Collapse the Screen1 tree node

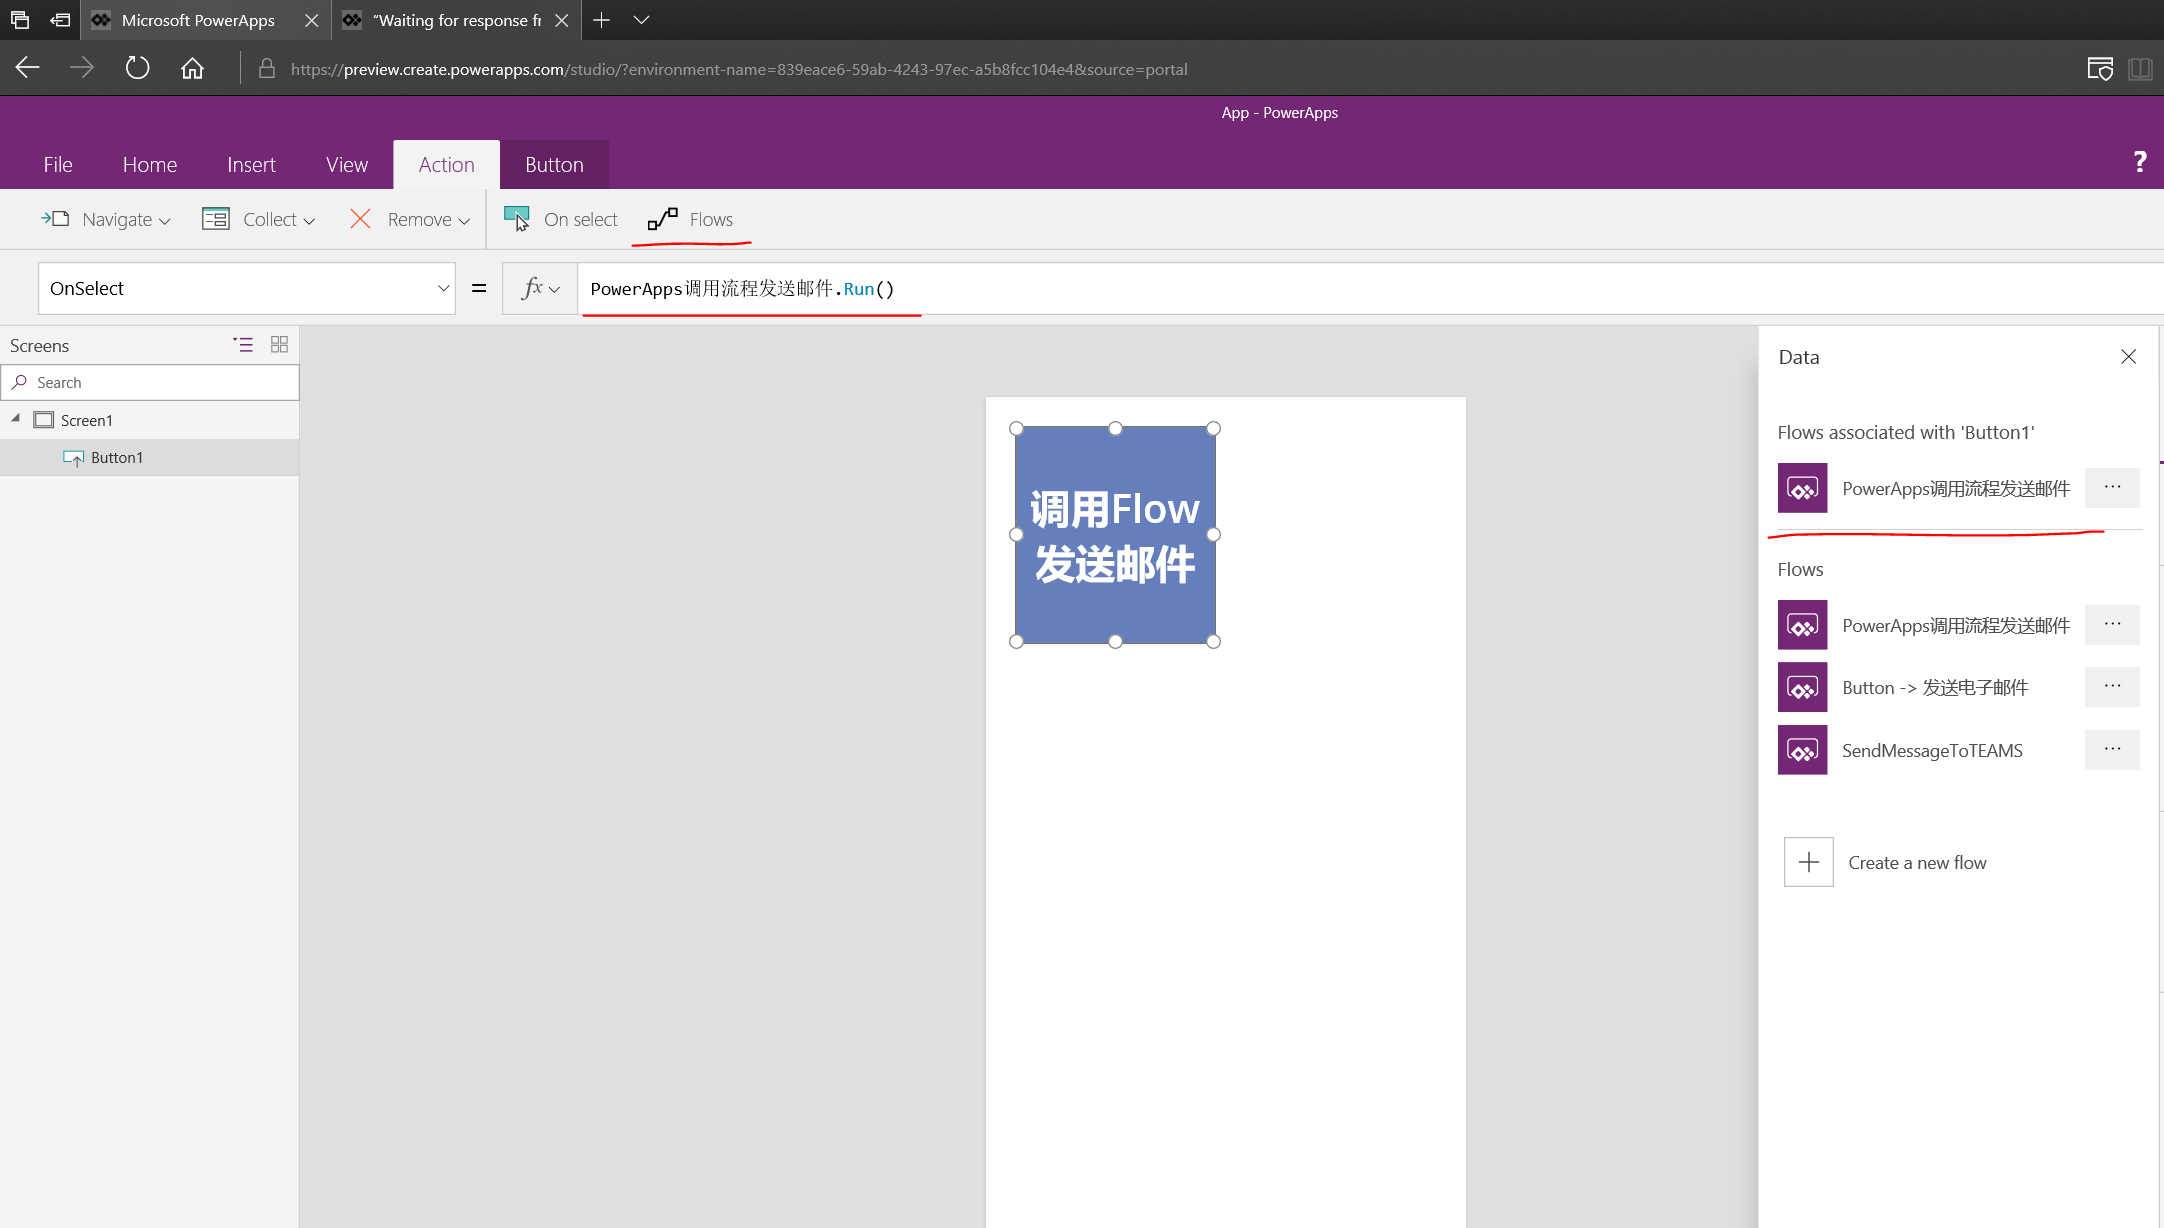[x=16, y=419]
